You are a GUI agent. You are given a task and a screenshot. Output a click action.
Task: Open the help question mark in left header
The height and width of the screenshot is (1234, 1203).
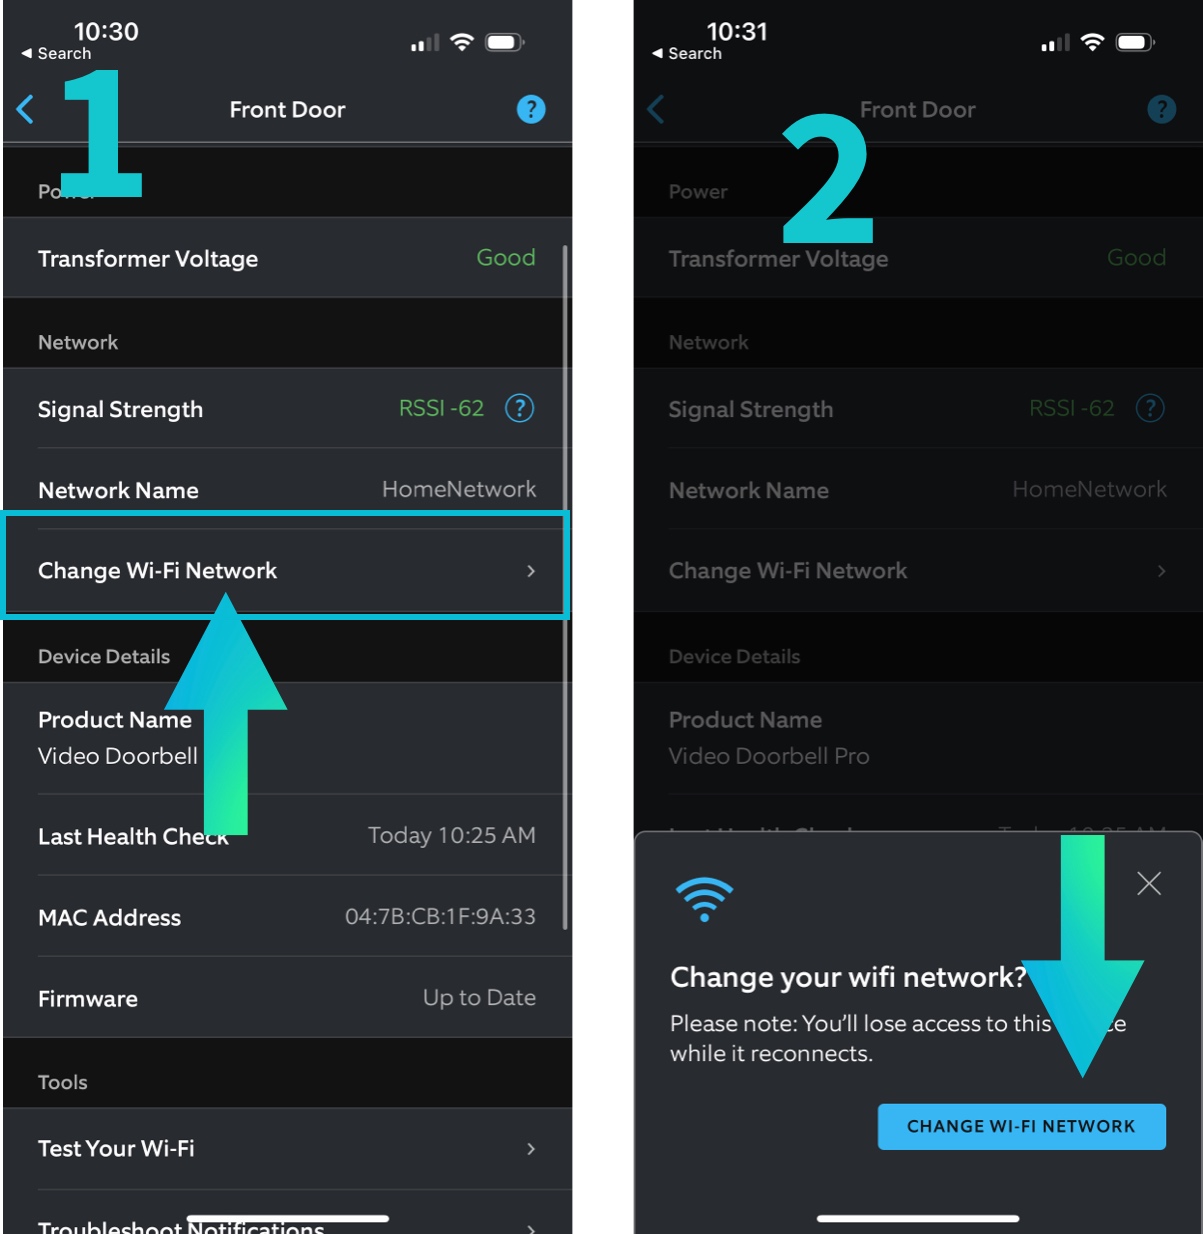pyautogui.click(x=531, y=109)
